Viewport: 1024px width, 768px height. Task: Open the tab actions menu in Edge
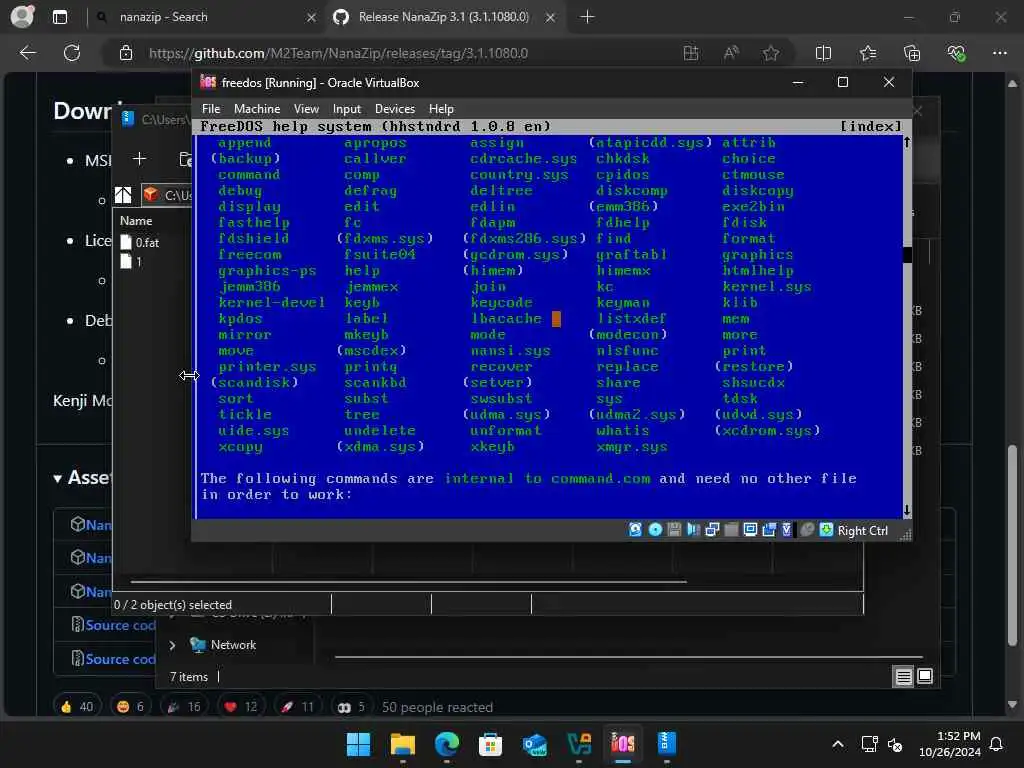[59, 17]
